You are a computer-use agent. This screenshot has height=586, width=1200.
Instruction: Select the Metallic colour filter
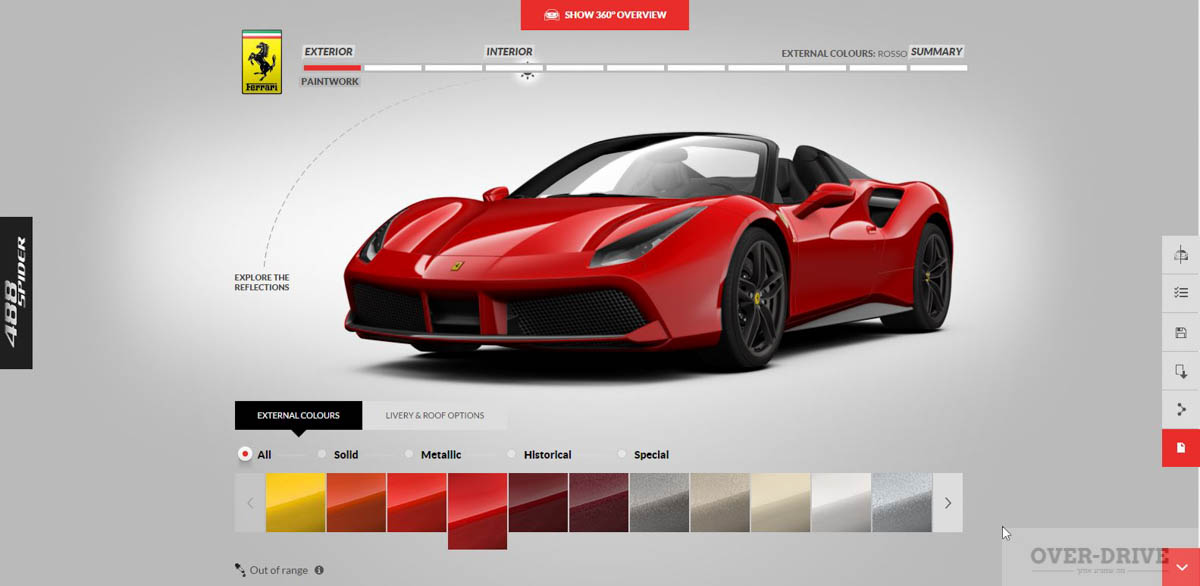click(409, 454)
